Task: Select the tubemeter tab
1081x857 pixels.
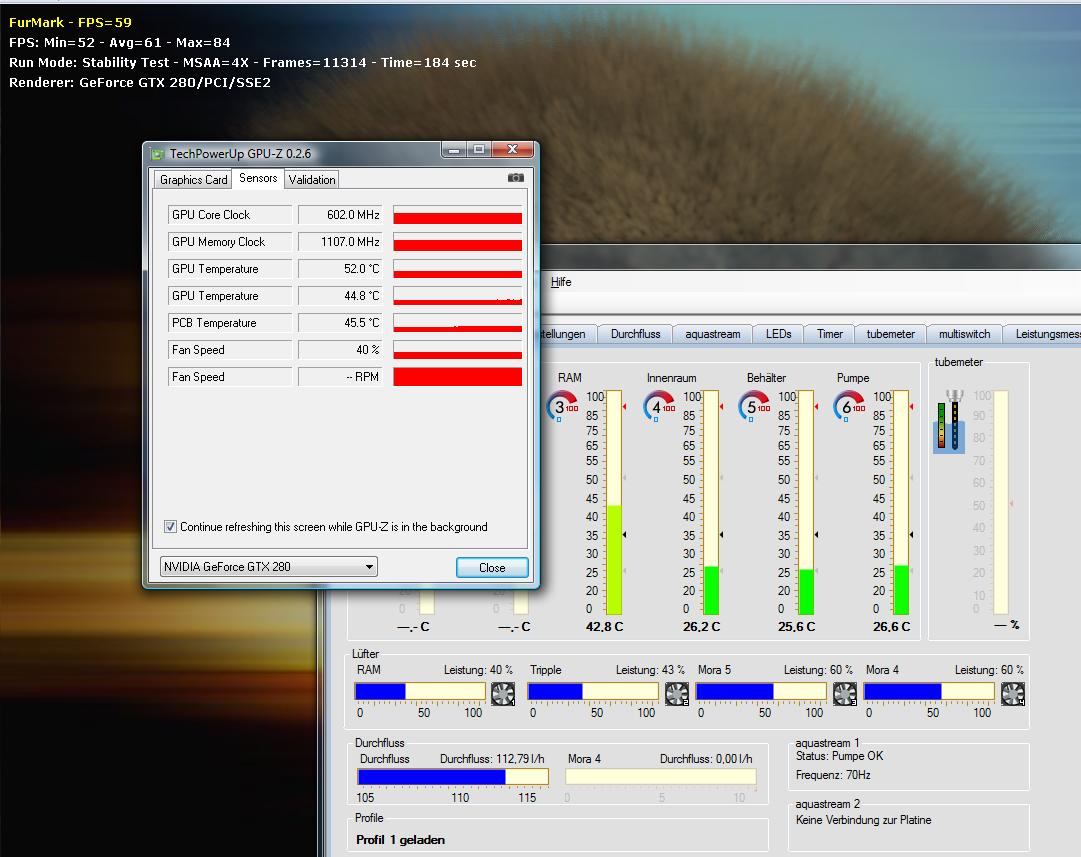Action: (890, 334)
